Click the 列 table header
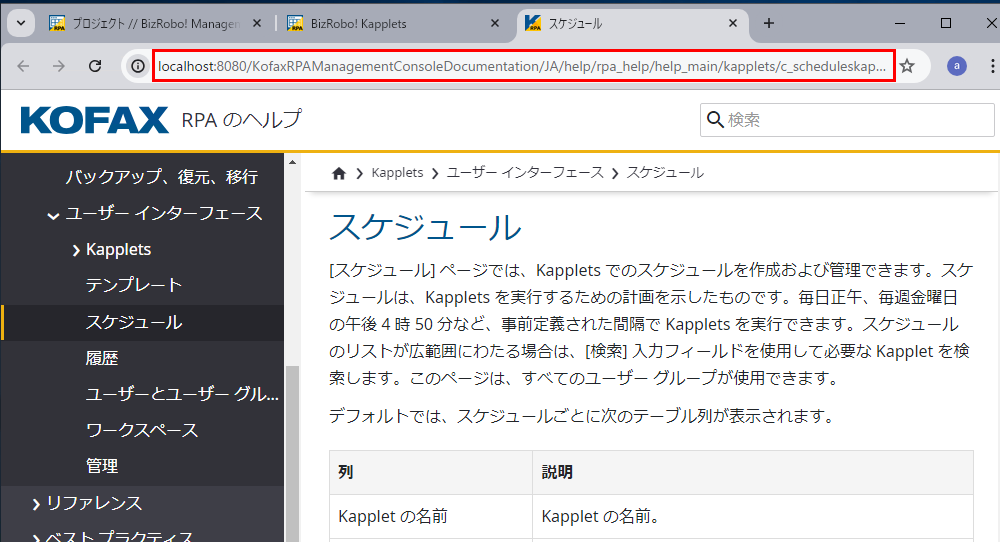This screenshot has width=1000, height=542. pyautogui.click(x=431, y=472)
